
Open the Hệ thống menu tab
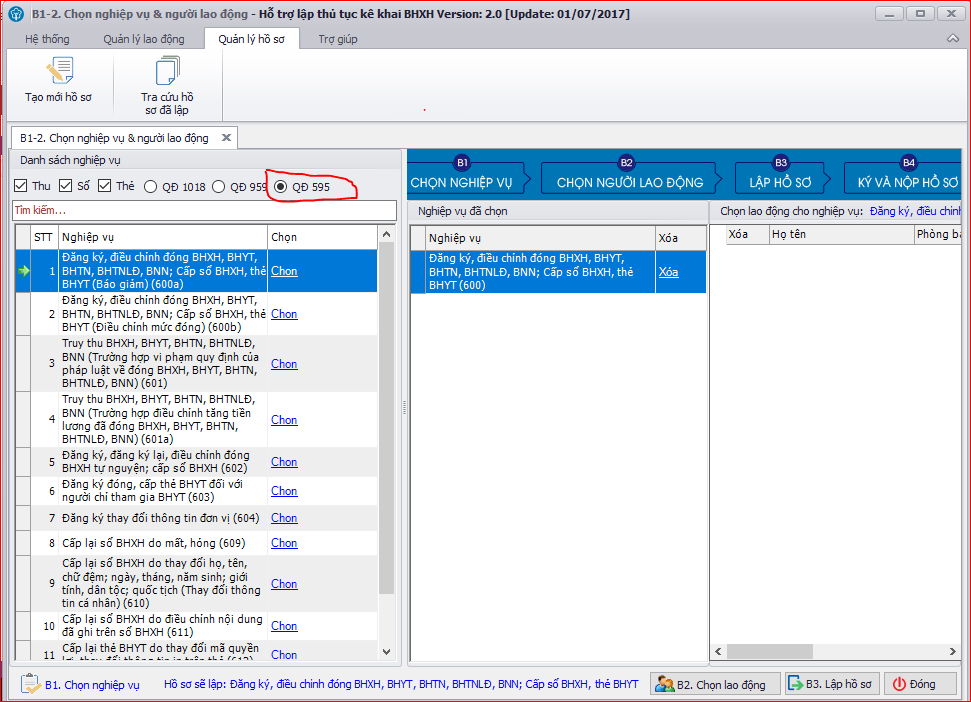click(47, 39)
